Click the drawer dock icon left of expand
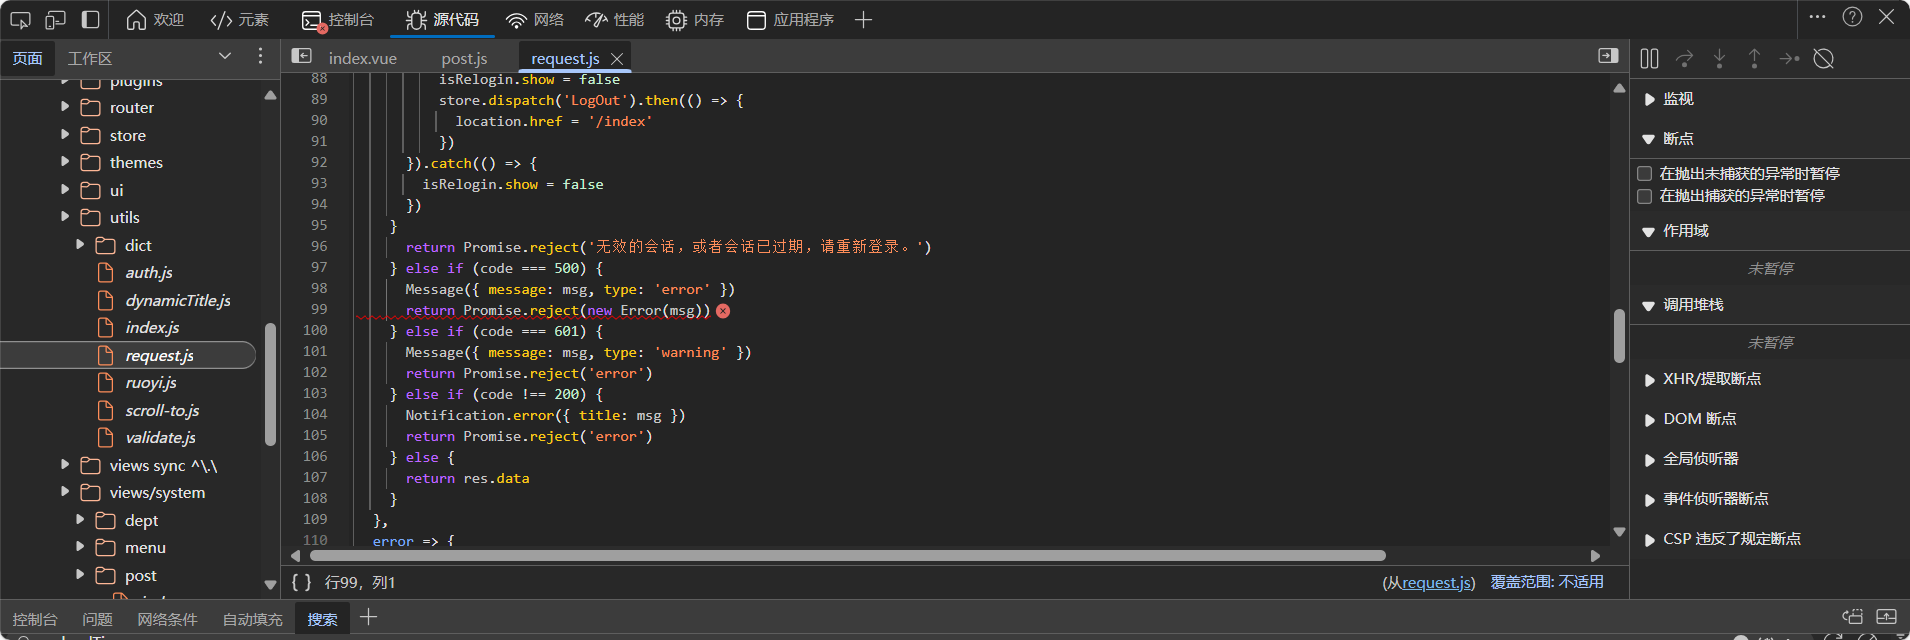Viewport: 1910px width, 640px height. tap(1852, 617)
